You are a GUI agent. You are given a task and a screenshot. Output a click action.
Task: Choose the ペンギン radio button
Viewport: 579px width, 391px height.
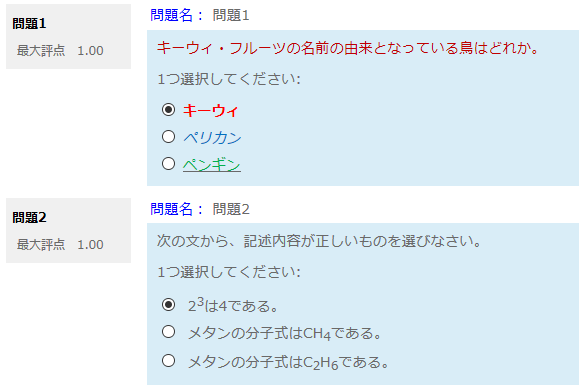coord(168,164)
